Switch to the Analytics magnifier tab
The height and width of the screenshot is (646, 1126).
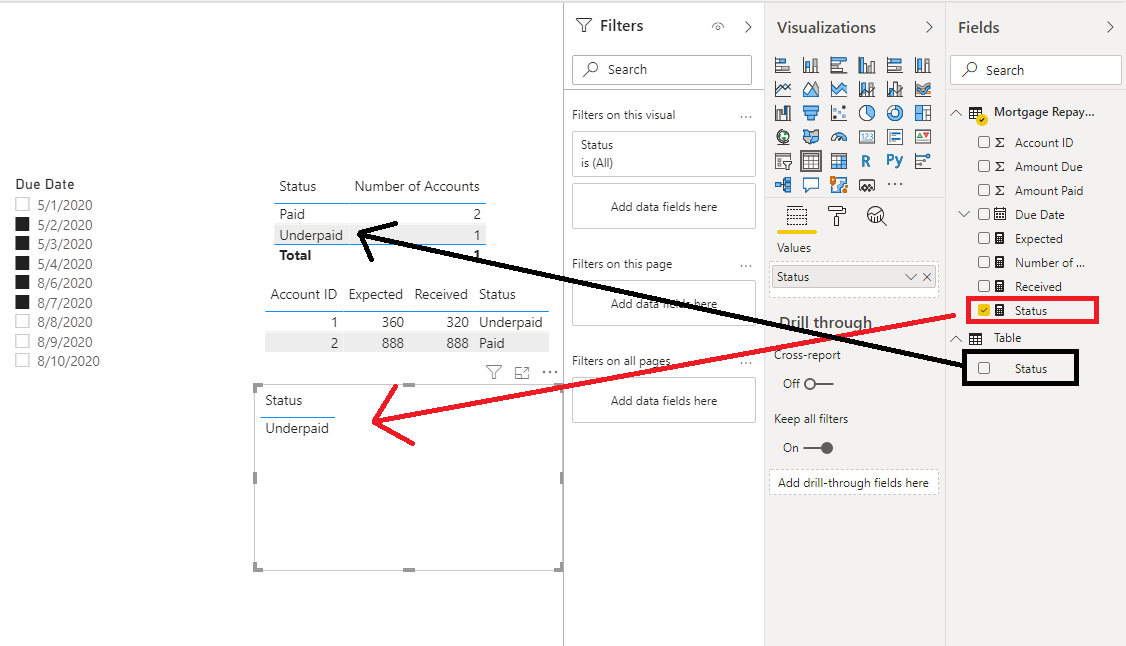[876, 216]
